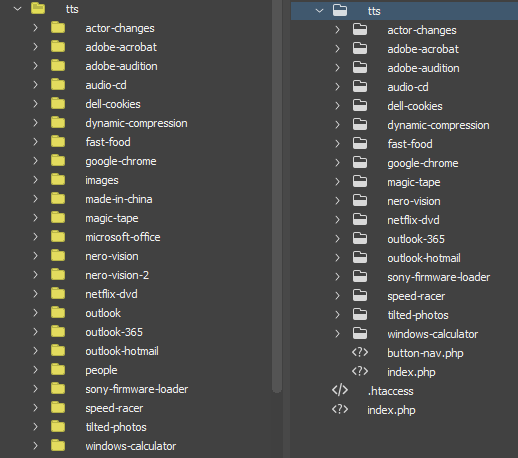Image resolution: width=518 pixels, height=458 pixels.
Task: Select the outlook folder name
Action: [103, 313]
